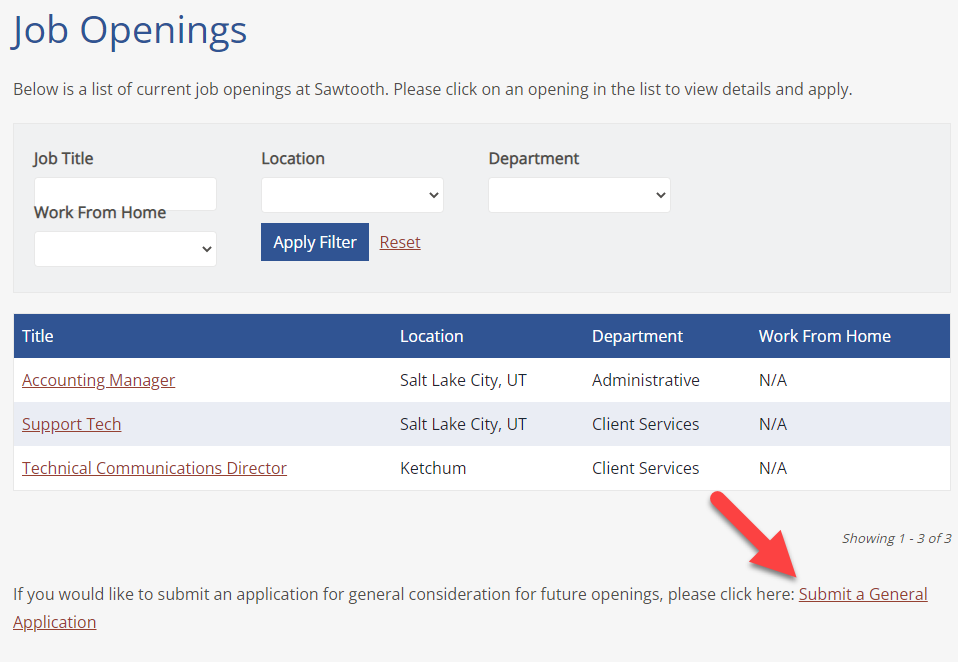Open the Work From Home dropdown
Image resolution: width=958 pixels, height=662 pixels.
tap(125, 249)
